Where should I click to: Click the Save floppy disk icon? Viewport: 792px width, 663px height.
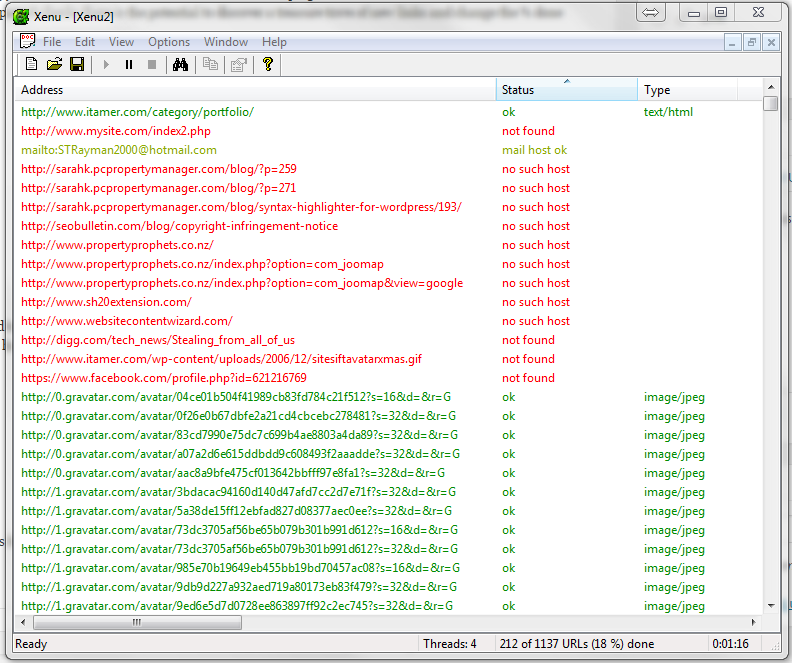point(77,64)
